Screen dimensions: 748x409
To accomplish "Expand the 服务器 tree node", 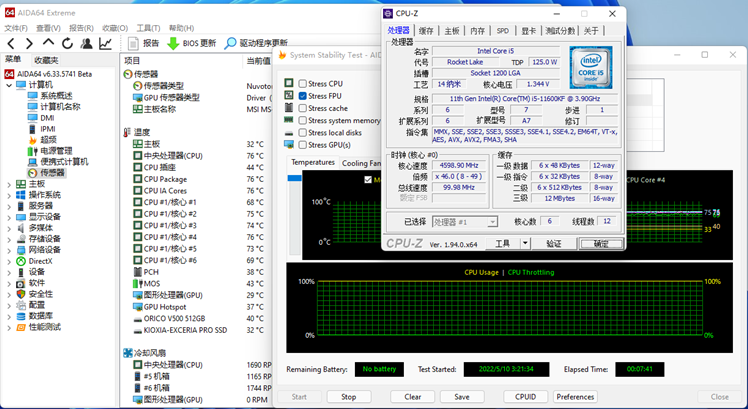I will tap(9, 206).
